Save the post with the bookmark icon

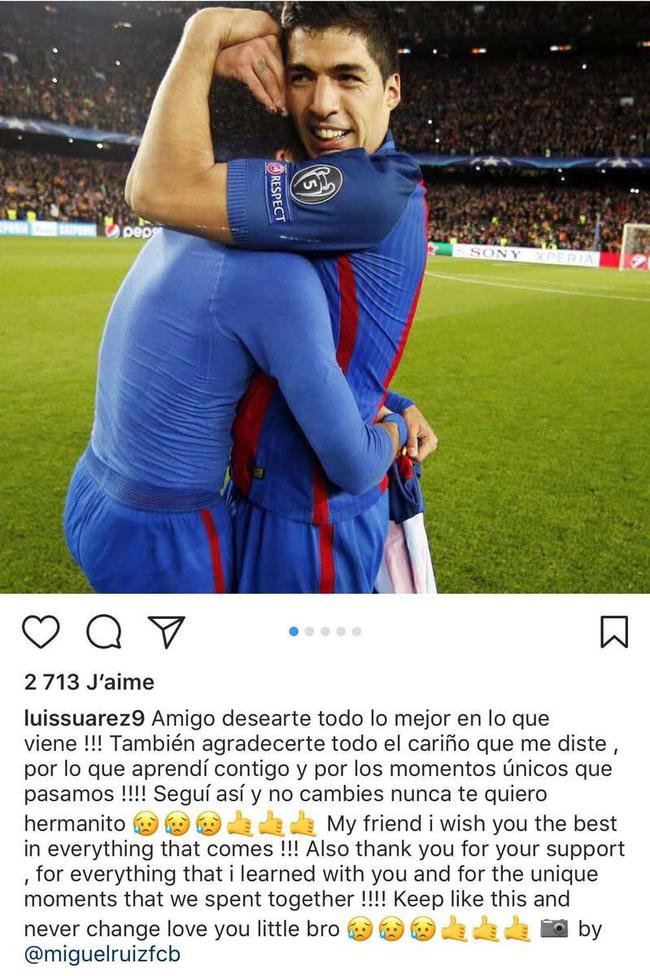[614, 632]
